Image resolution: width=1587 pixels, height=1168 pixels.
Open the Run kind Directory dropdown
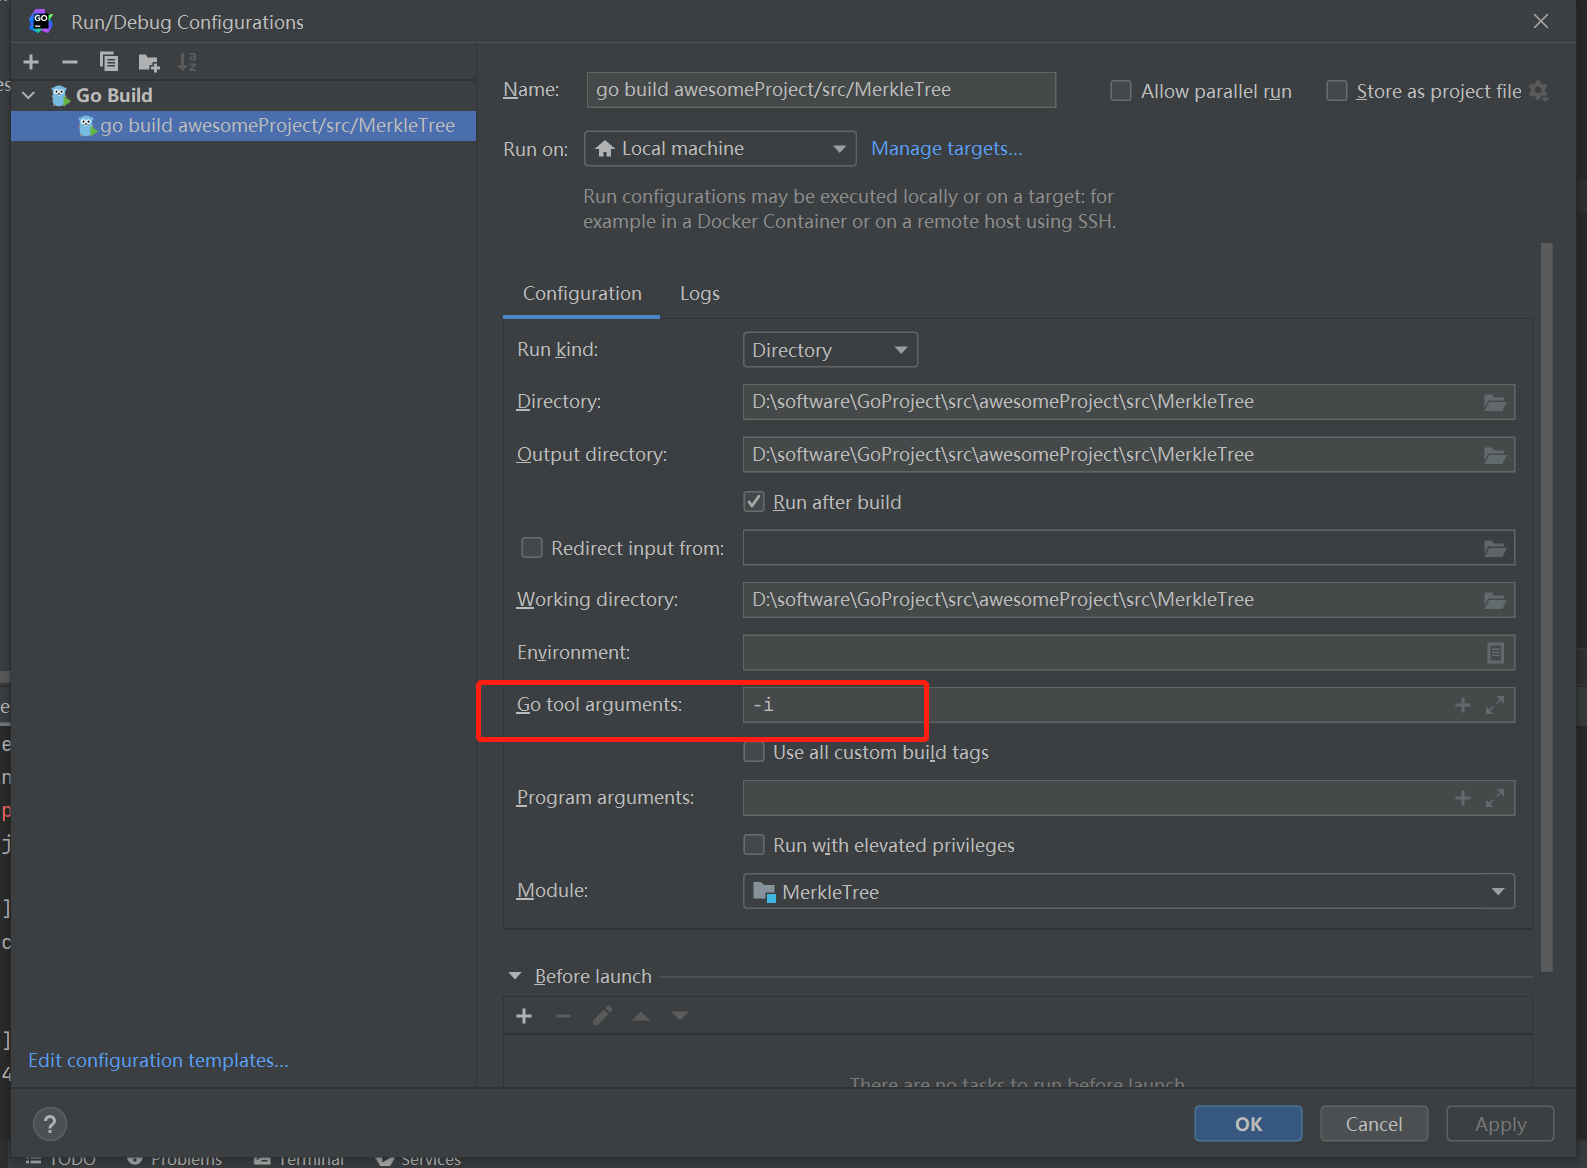click(x=830, y=350)
